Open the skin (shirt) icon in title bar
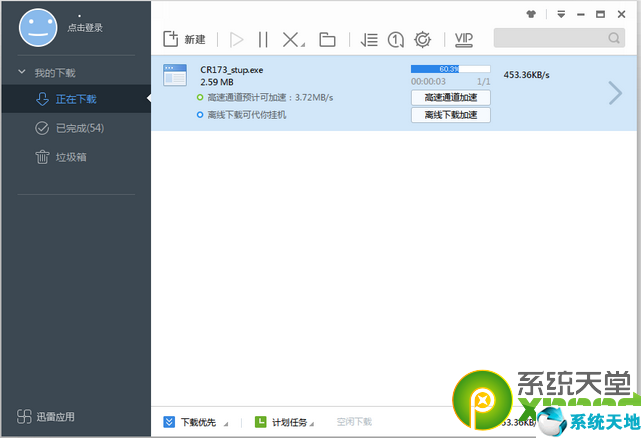Viewport: 641px width, 438px height. (x=531, y=14)
